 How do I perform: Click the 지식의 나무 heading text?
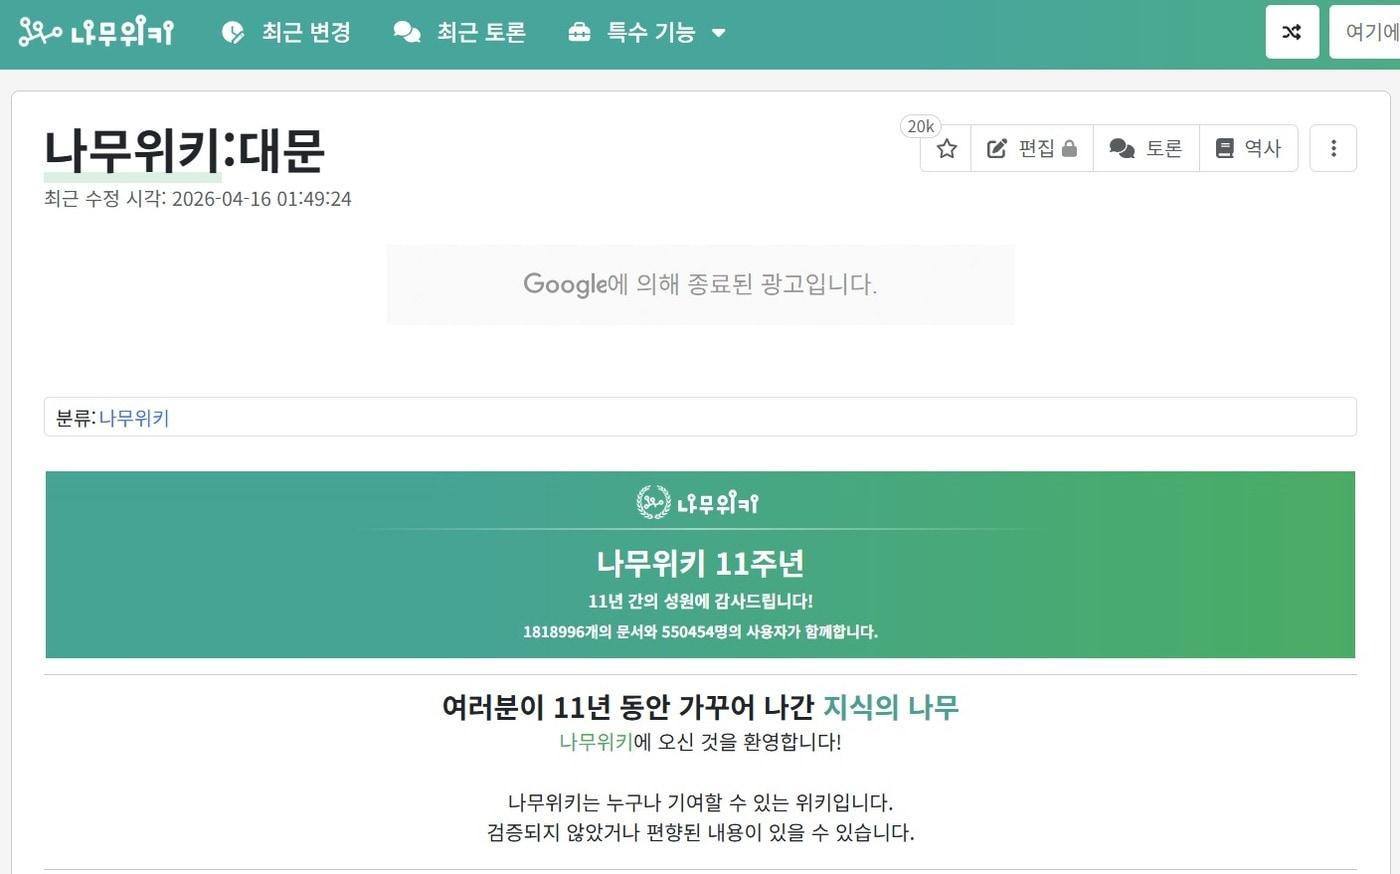tap(890, 707)
